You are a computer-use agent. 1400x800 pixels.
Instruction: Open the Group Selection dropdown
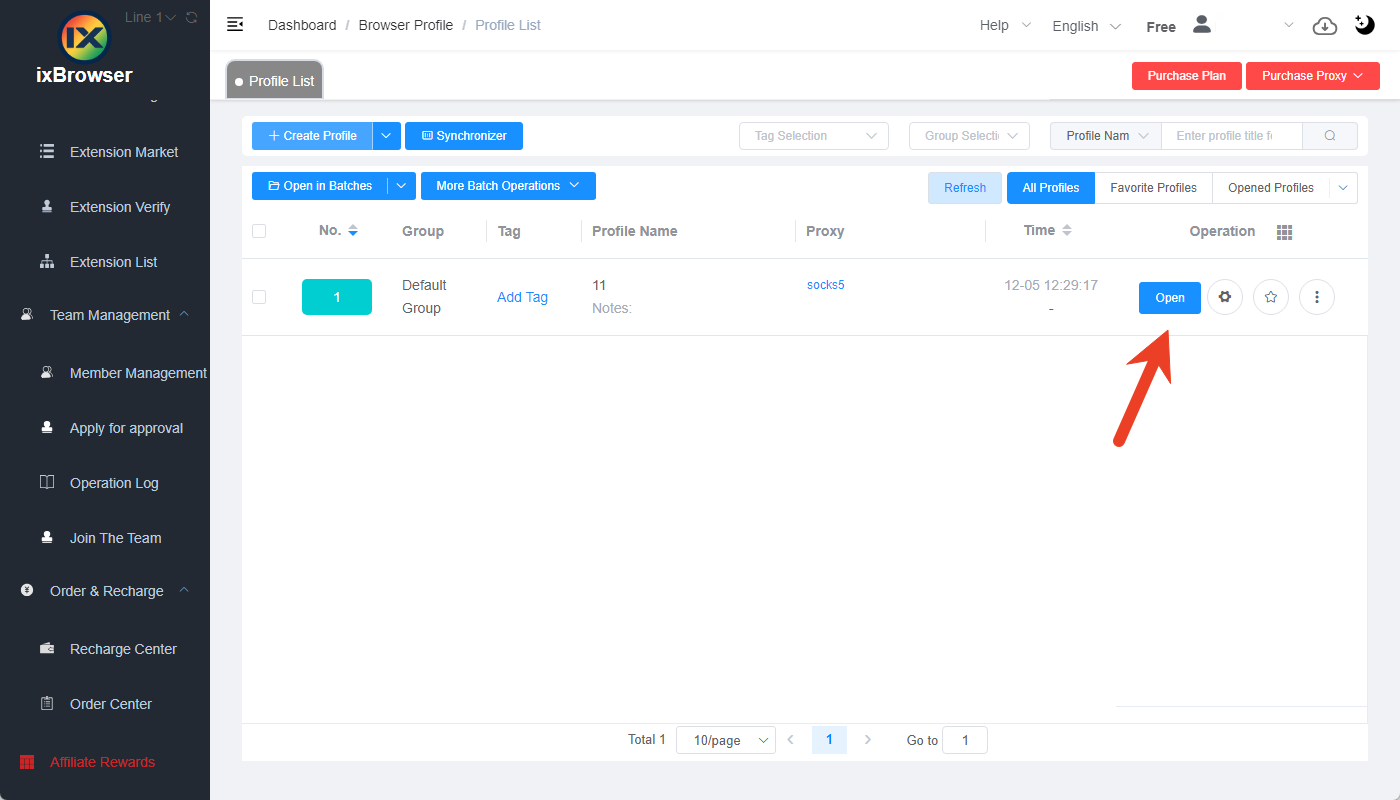pyautogui.click(x=968, y=136)
